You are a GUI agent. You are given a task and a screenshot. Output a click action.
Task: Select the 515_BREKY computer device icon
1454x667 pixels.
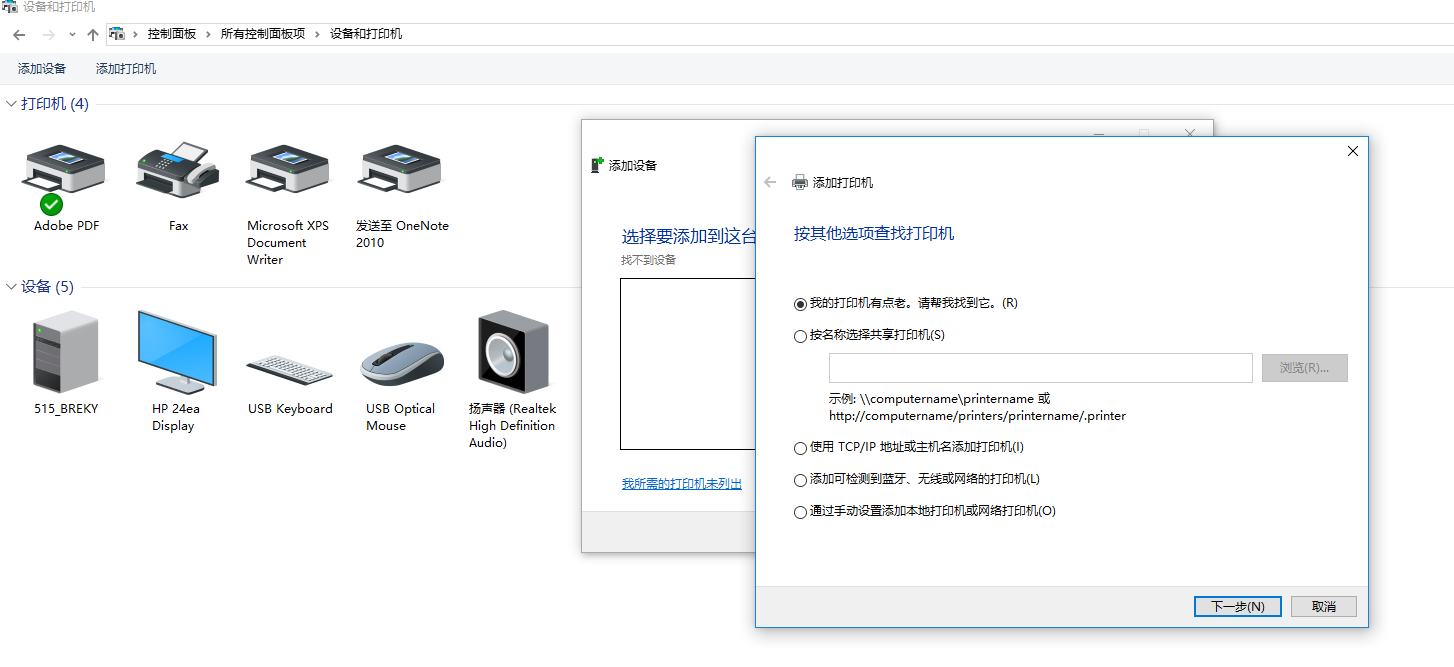66,350
